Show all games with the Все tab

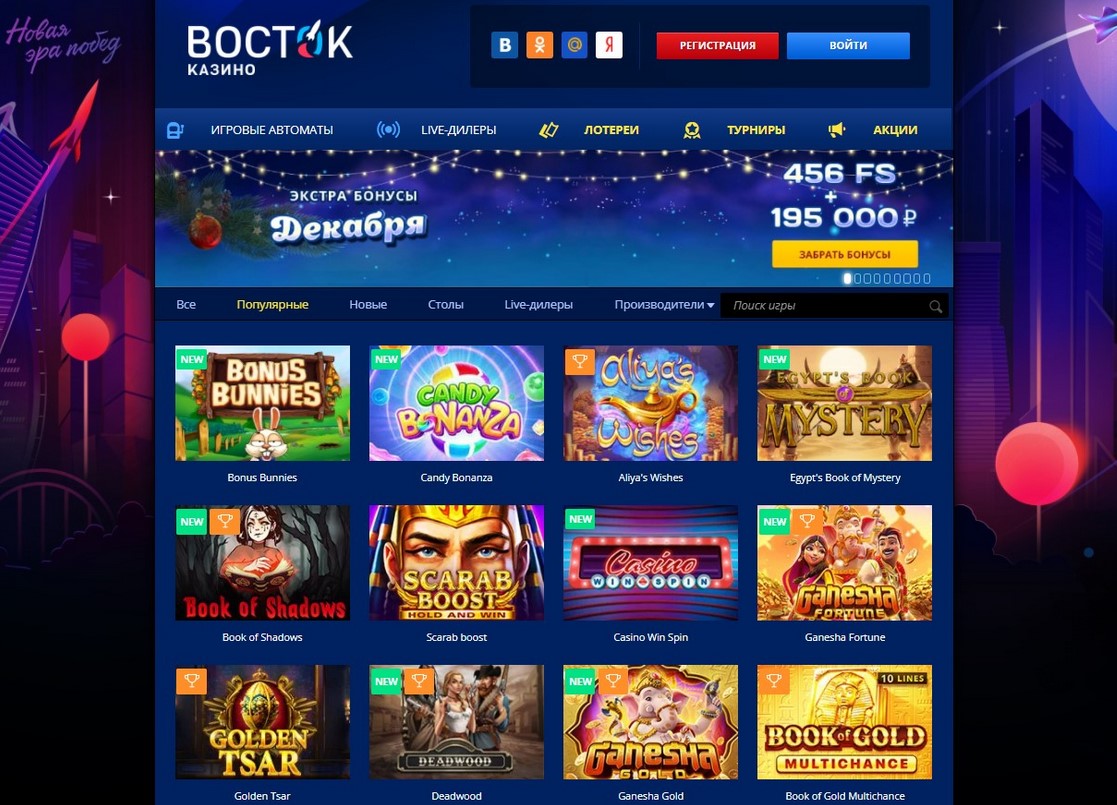point(186,305)
